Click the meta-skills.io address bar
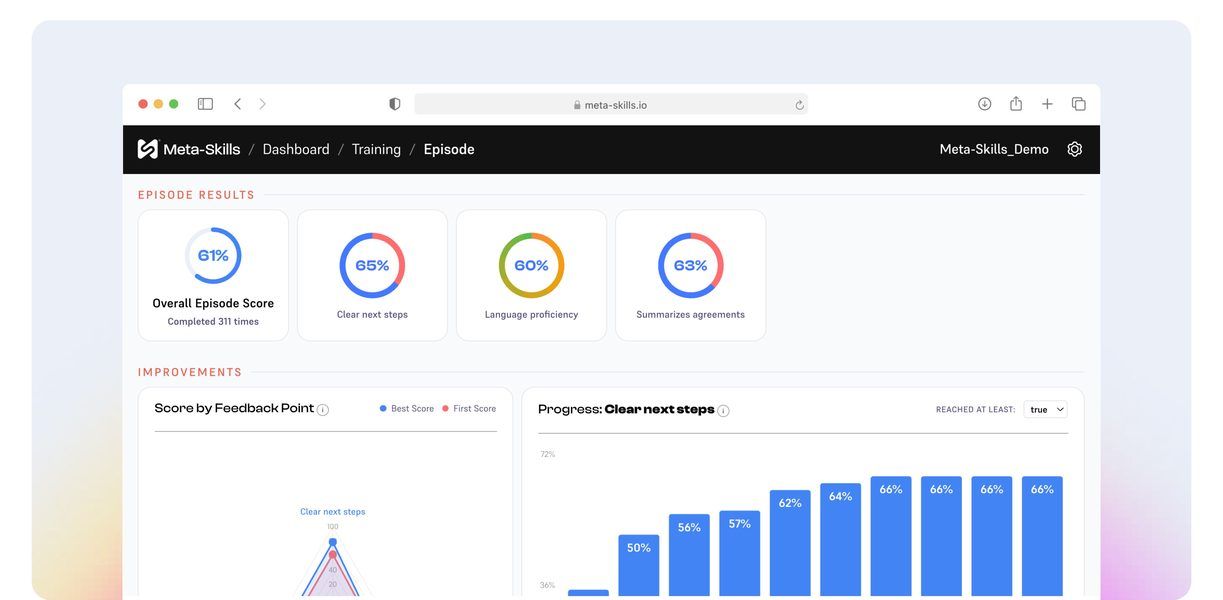The height and width of the screenshot is (600, 1223). pyautogui.click(x=611, y=104)
